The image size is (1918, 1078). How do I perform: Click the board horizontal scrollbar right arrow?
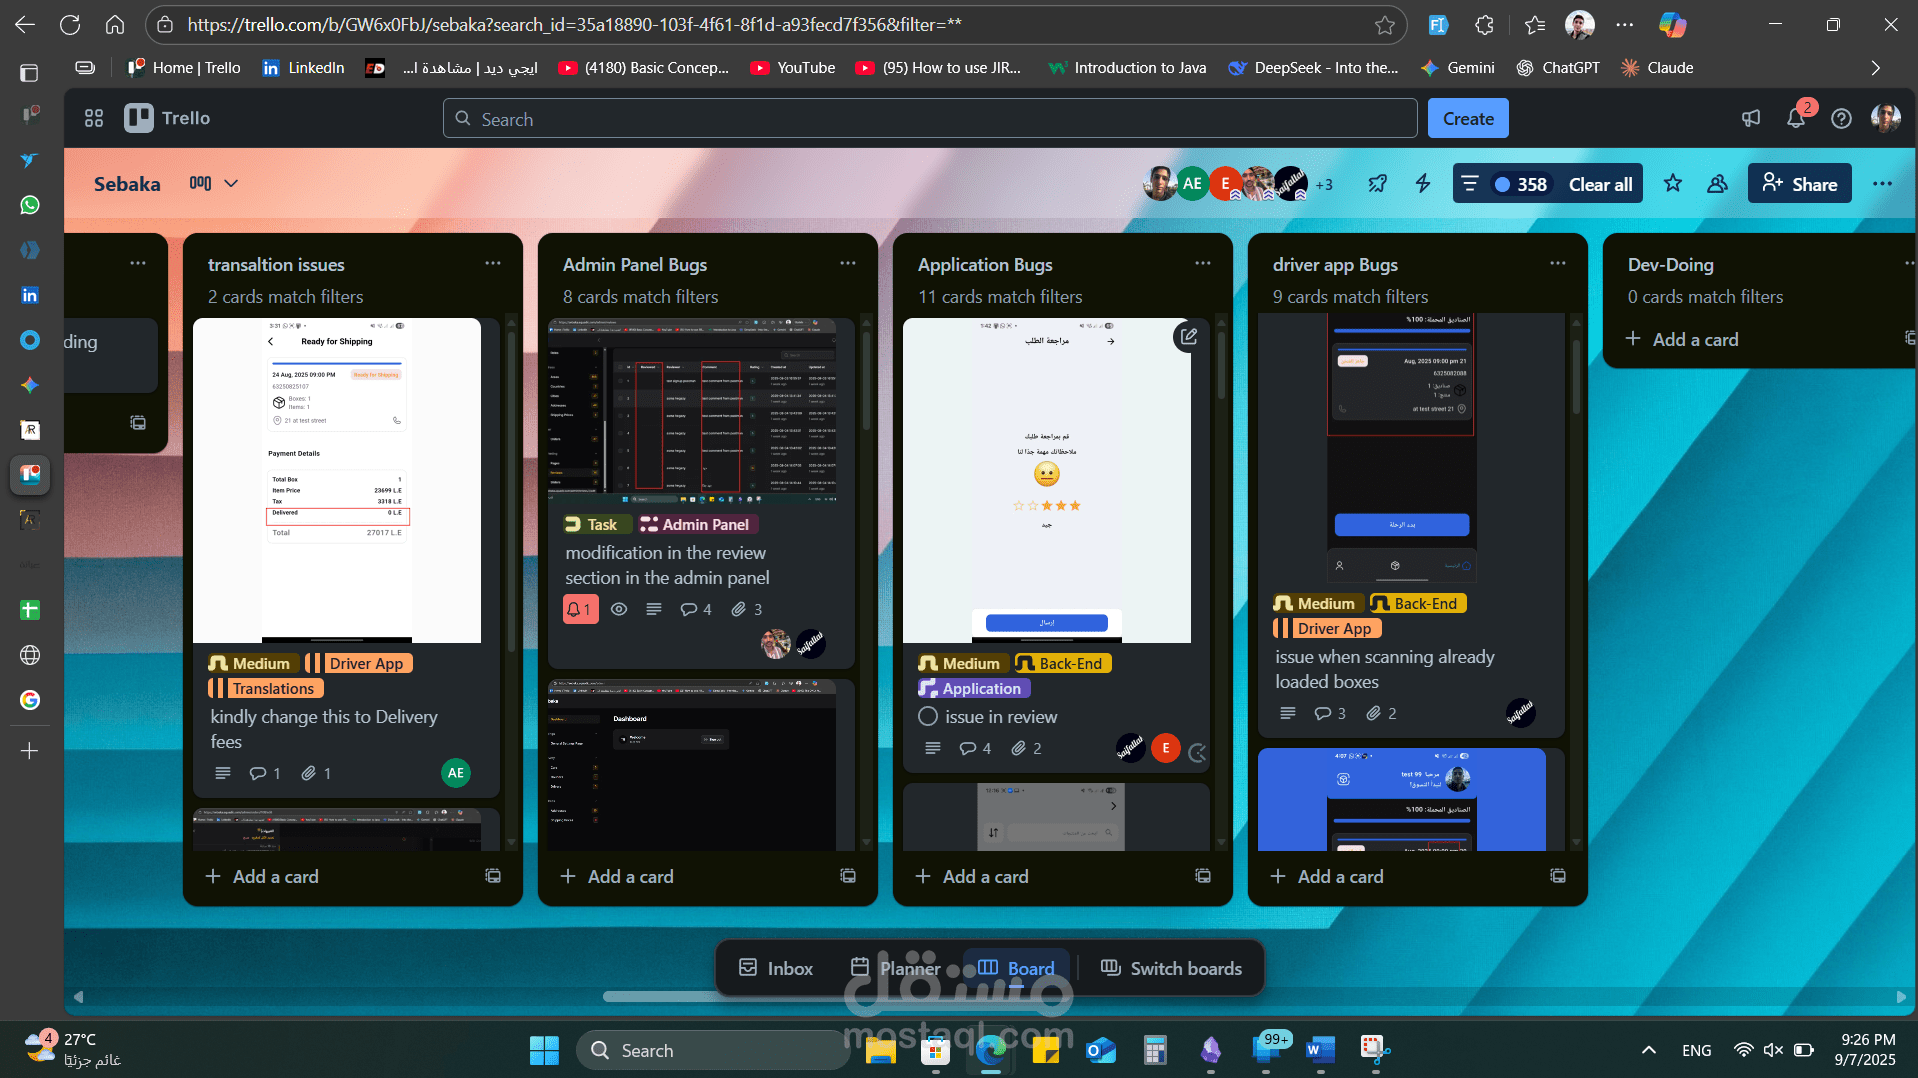1901,996
